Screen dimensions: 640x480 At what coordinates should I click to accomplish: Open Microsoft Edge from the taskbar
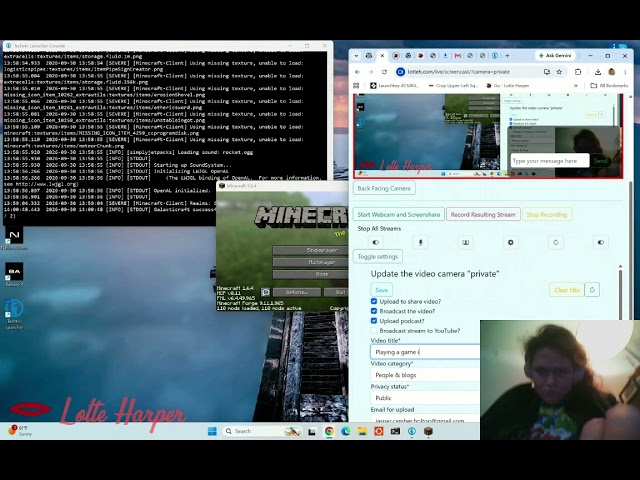(346, 431)
